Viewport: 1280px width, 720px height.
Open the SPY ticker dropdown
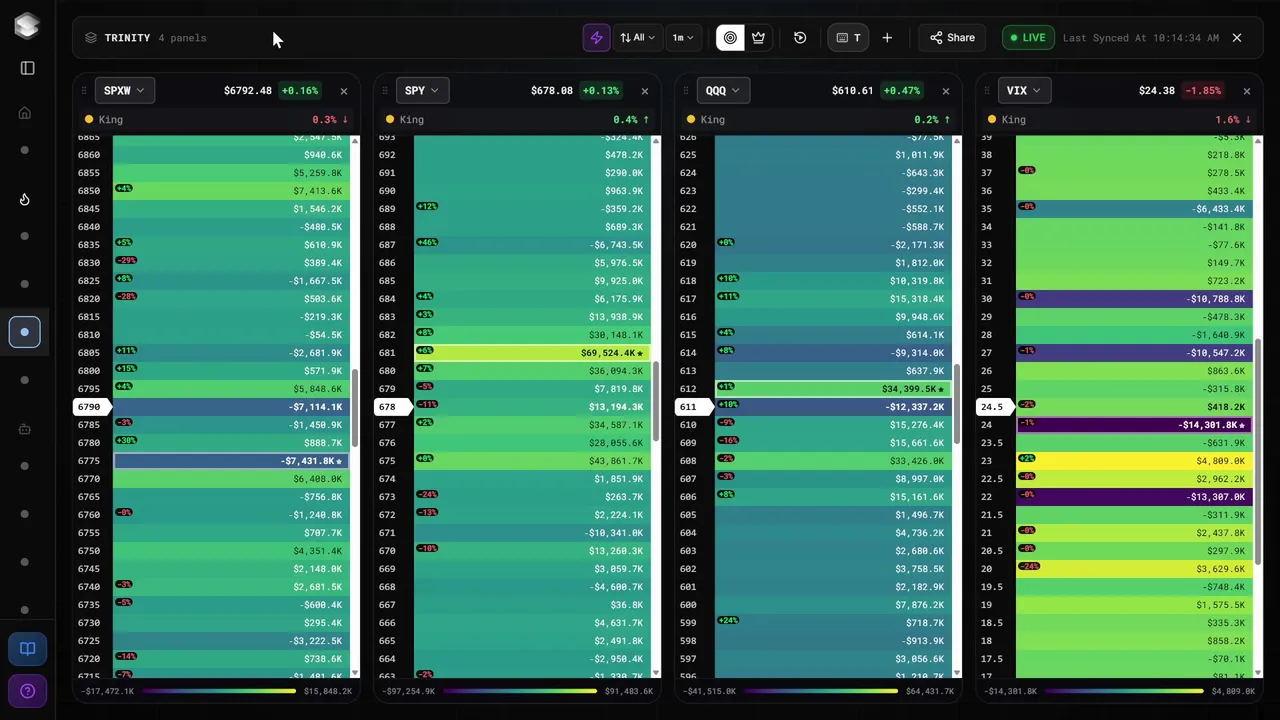[x=422, y=90]
